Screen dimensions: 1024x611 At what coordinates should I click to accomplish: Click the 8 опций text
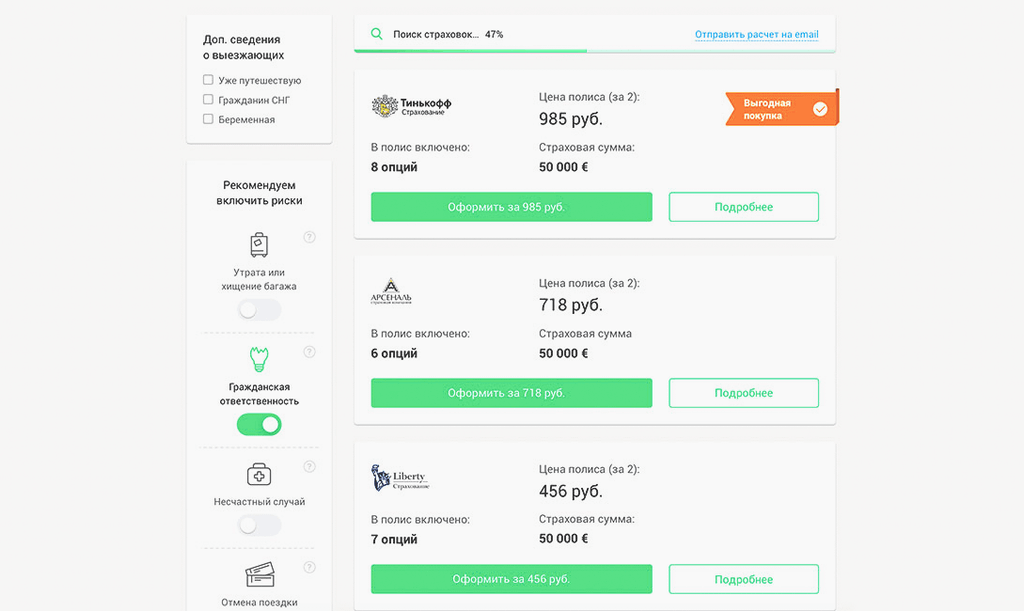coord(394,167)
